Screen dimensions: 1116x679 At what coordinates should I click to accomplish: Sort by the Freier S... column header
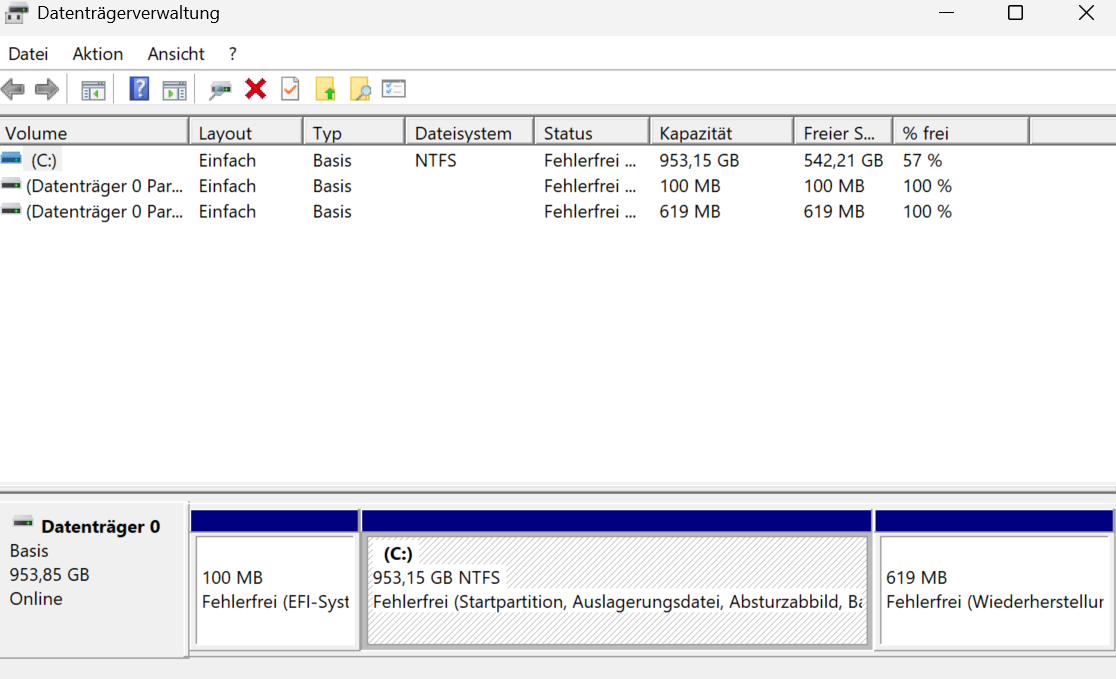843,132
